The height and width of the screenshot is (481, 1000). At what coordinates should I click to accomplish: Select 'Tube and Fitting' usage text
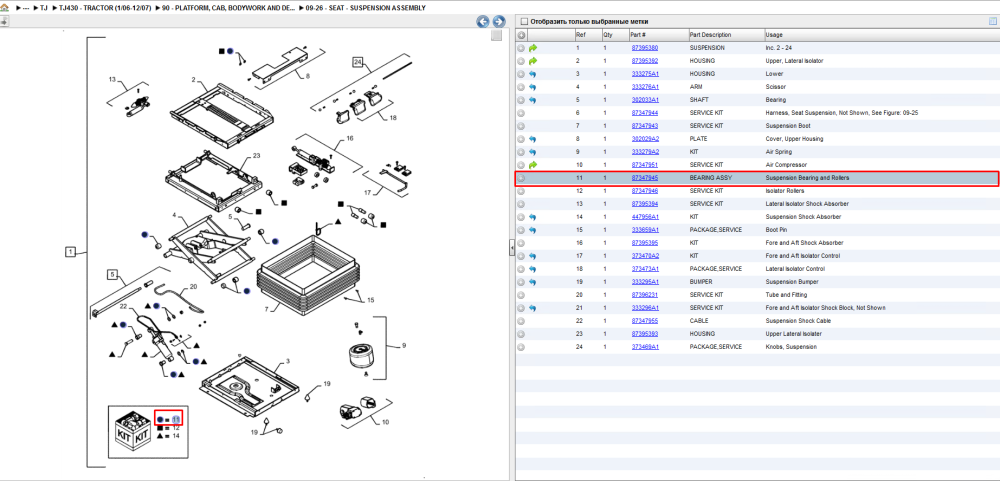(786, 295)
